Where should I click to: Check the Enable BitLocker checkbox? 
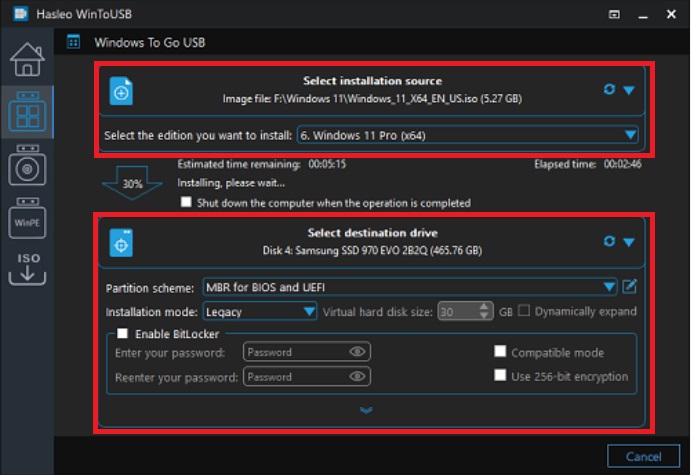[x=122, y=333]
